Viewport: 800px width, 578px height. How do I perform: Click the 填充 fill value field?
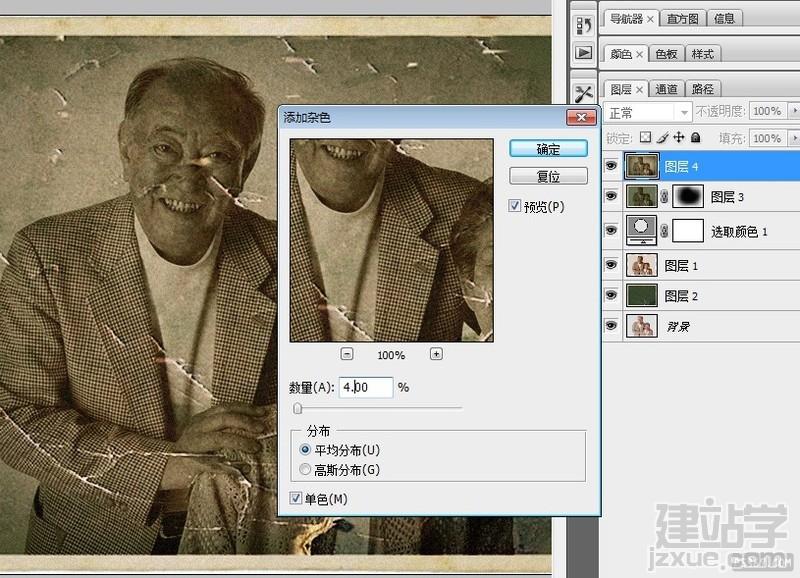coord(767,138)
